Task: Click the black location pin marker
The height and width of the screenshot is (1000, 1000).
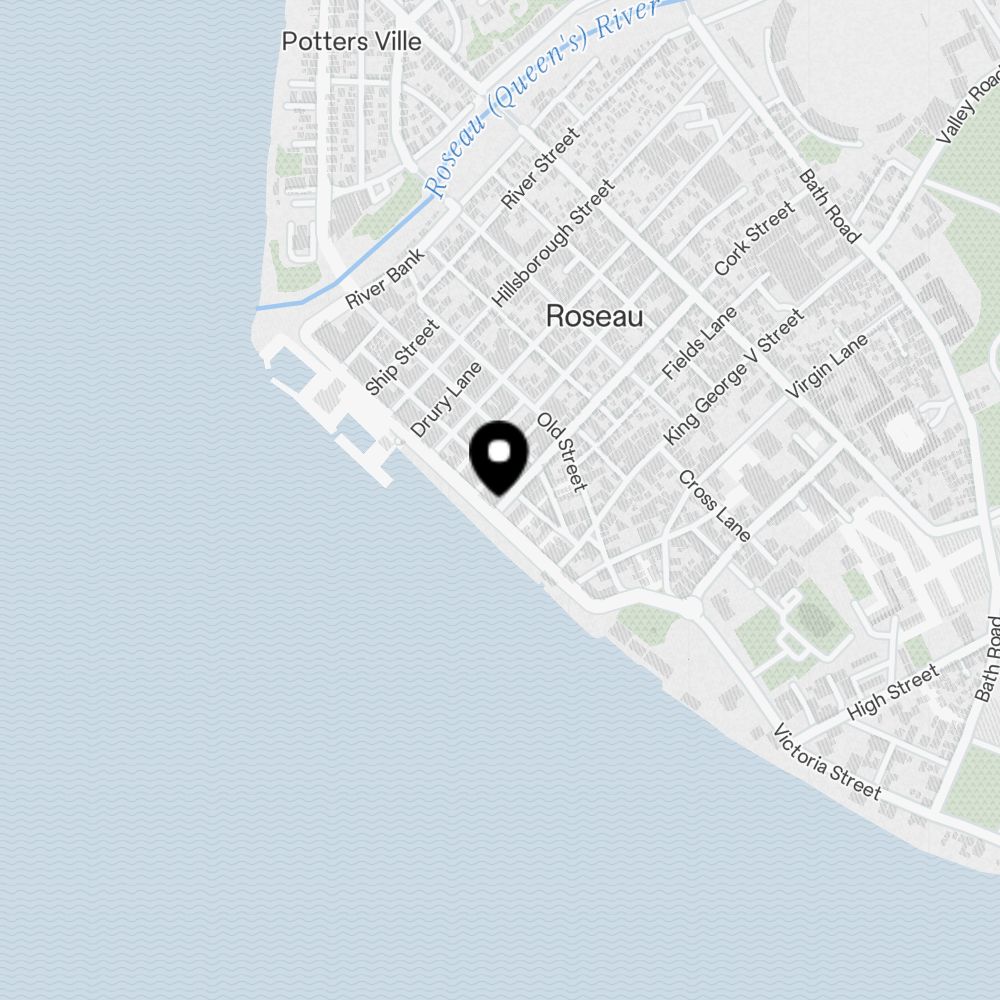Action: pyautogui.click(x=499, y=458)
